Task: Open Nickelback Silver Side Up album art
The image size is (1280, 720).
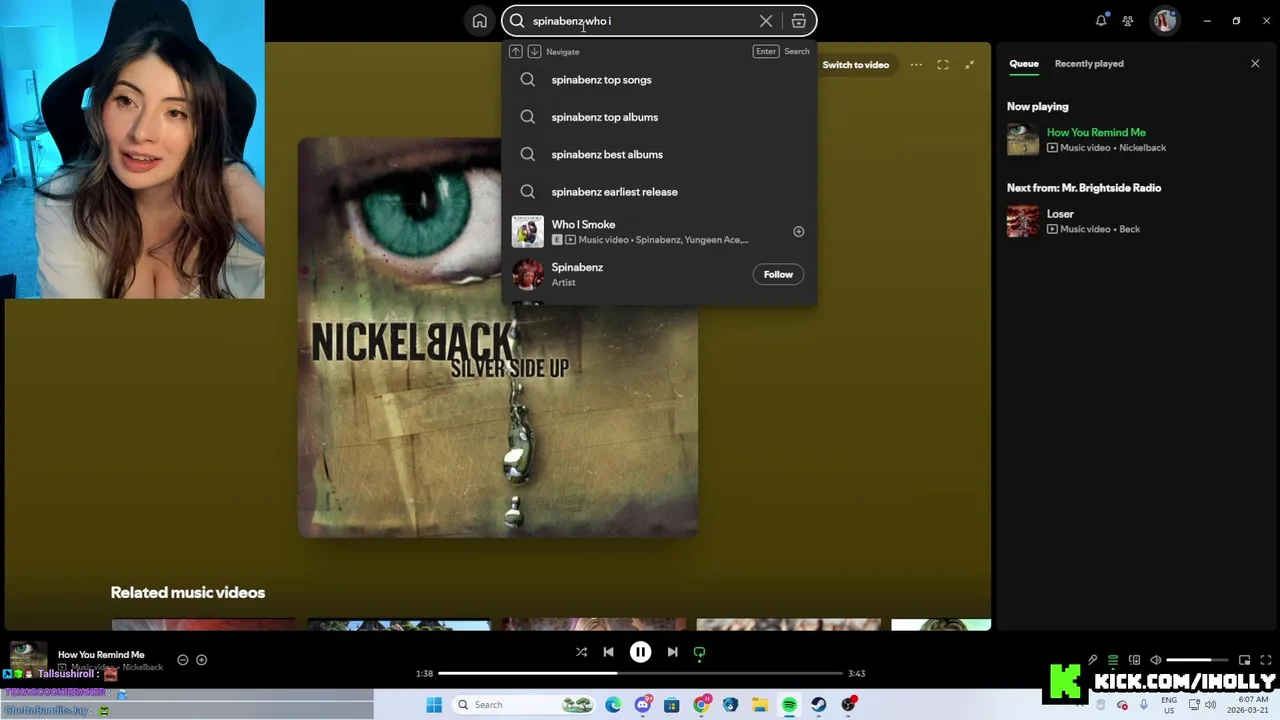Action: tap(498, 337)
